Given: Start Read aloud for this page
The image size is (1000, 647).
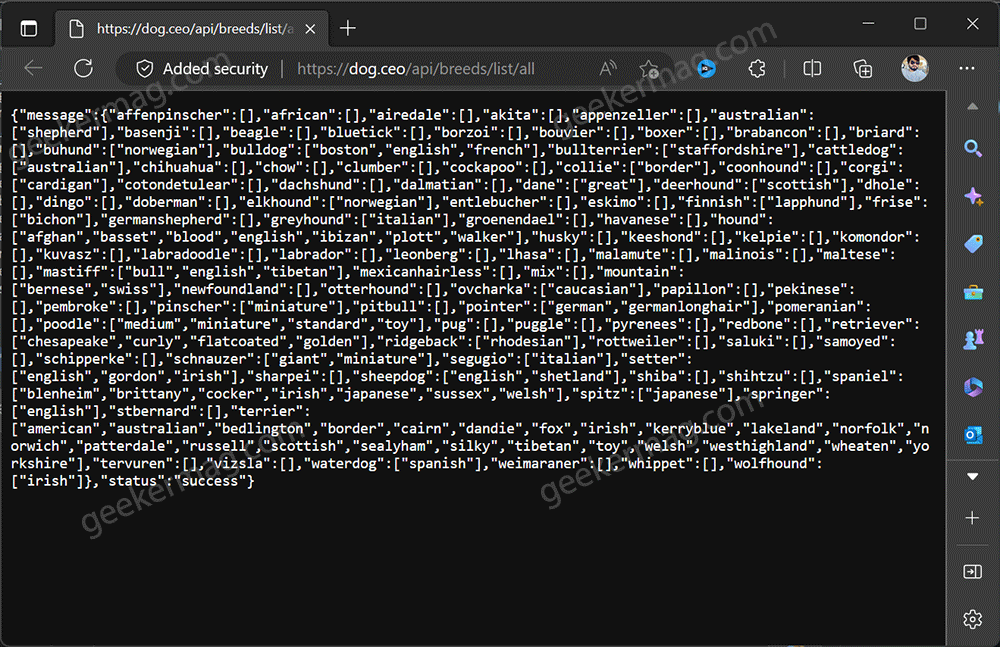Looking at the screenshot, I should (x=607, y=69).
